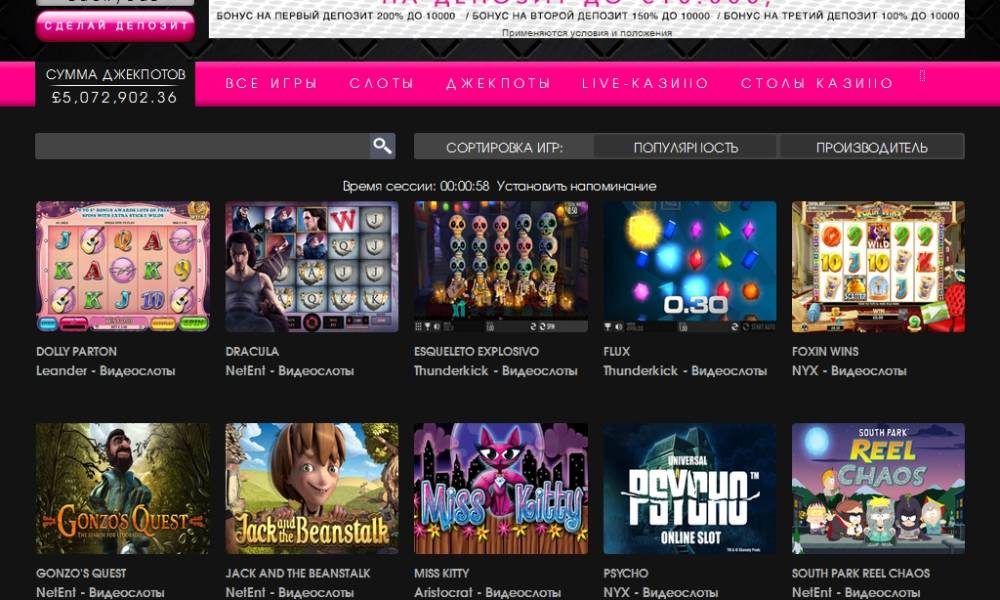This screenshot has width=1000, height=600.
Task: Click NYX - Видеослоты under Psycho
Action: [x=661, y=592]
